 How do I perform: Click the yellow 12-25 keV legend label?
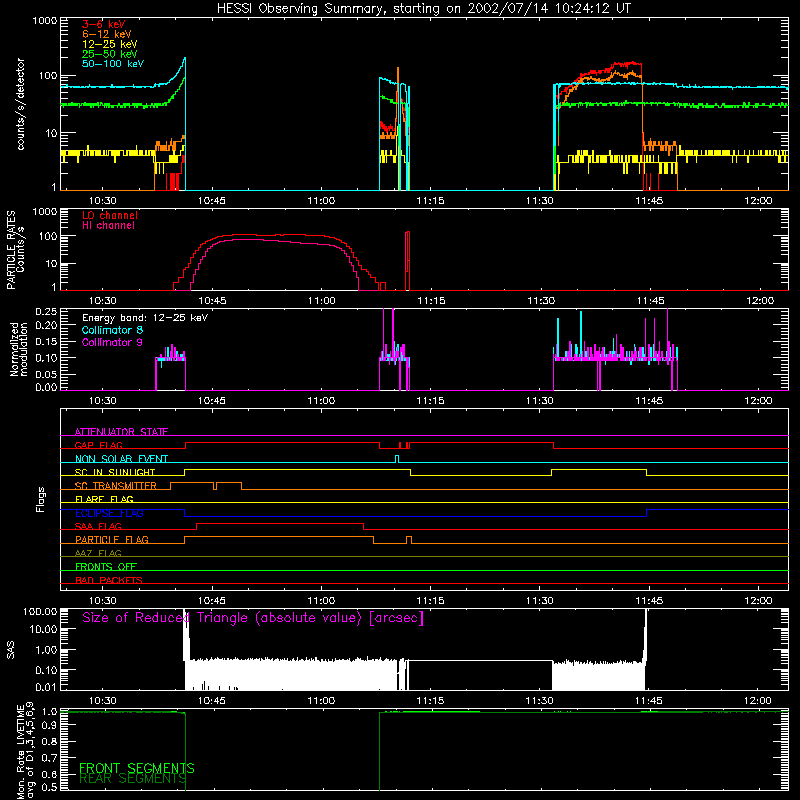pos(110,44)
